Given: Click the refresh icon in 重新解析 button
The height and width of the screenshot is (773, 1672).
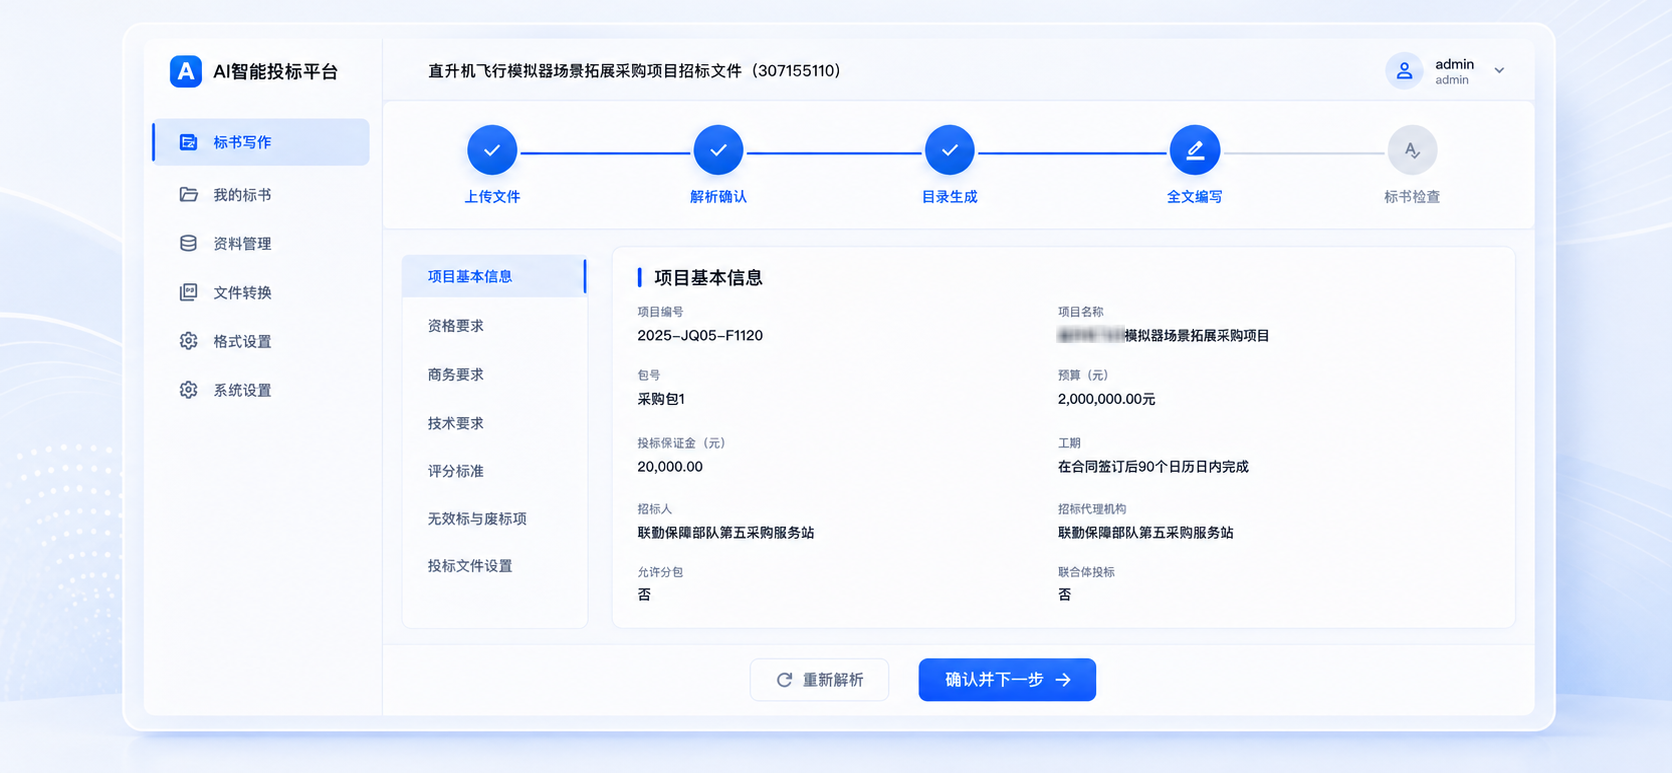Looking at the screenshot, I should tap(785, 680).
